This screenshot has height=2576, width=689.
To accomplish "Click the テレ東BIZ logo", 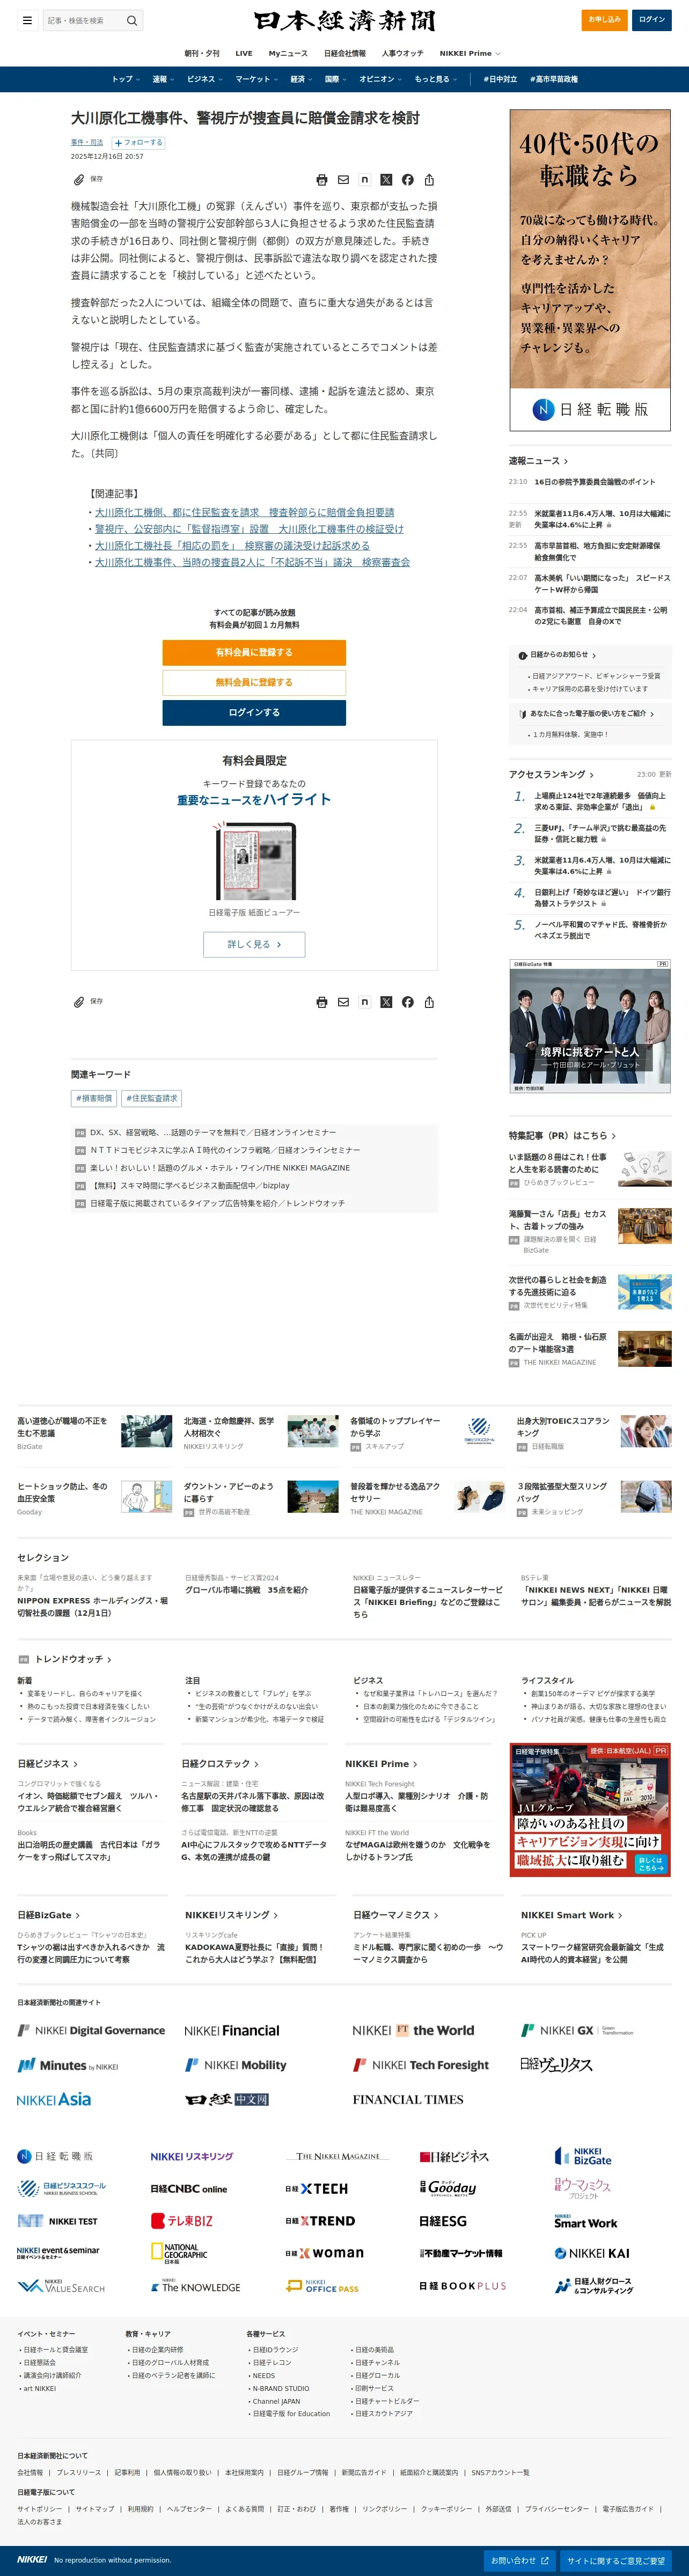I will (182, 2221).
